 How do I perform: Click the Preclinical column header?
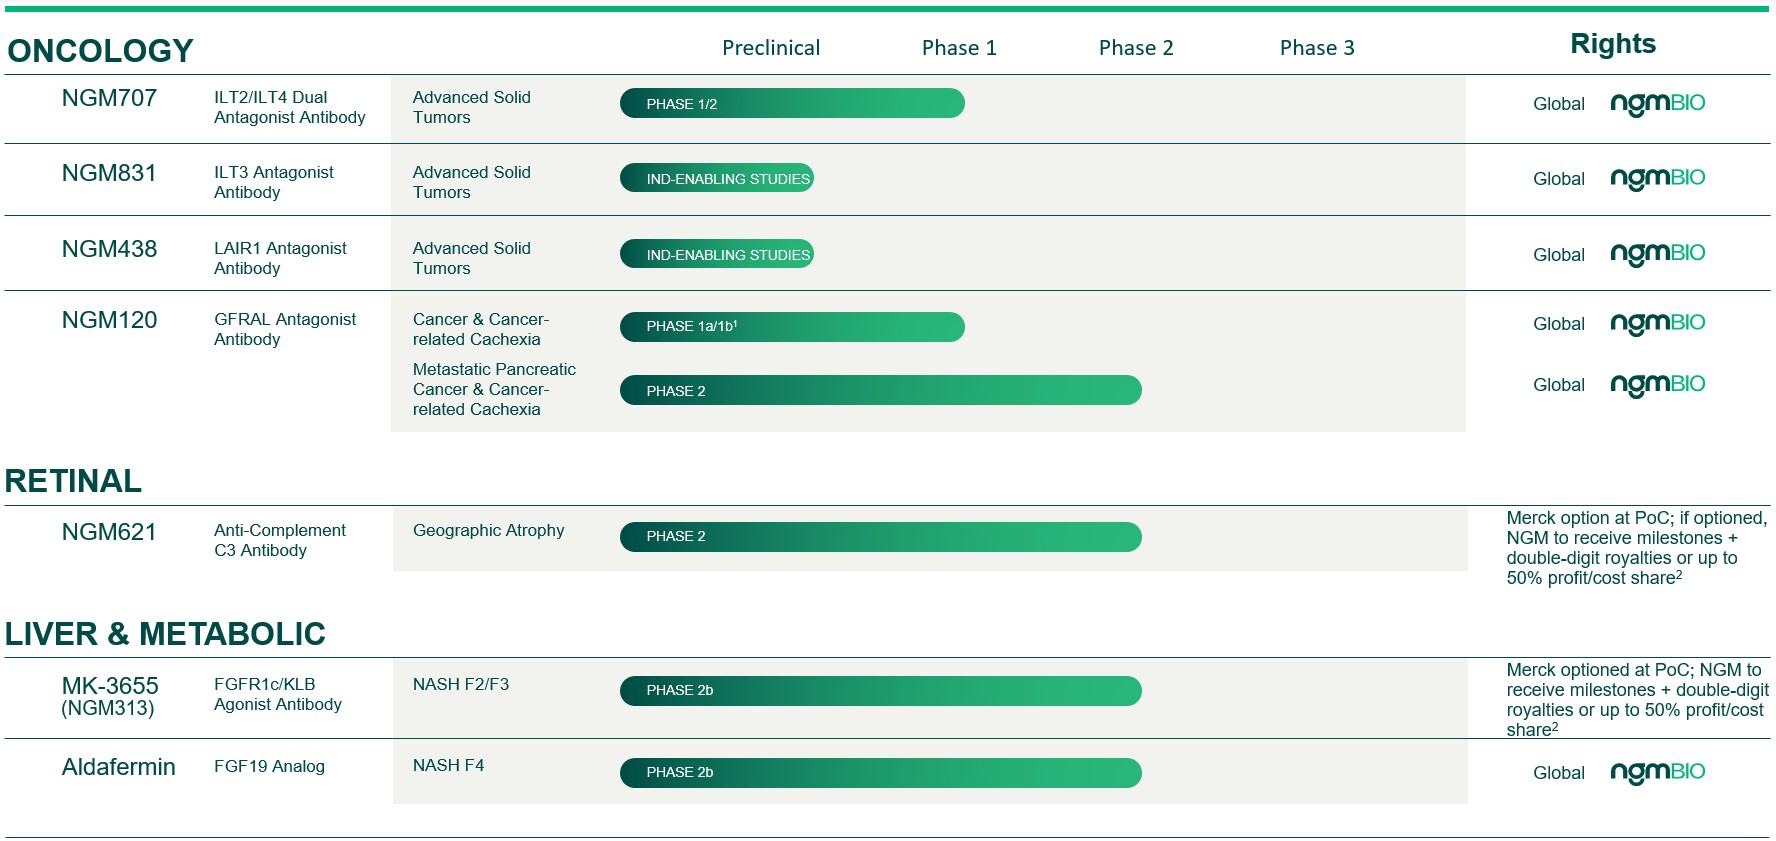click(770, 48)
